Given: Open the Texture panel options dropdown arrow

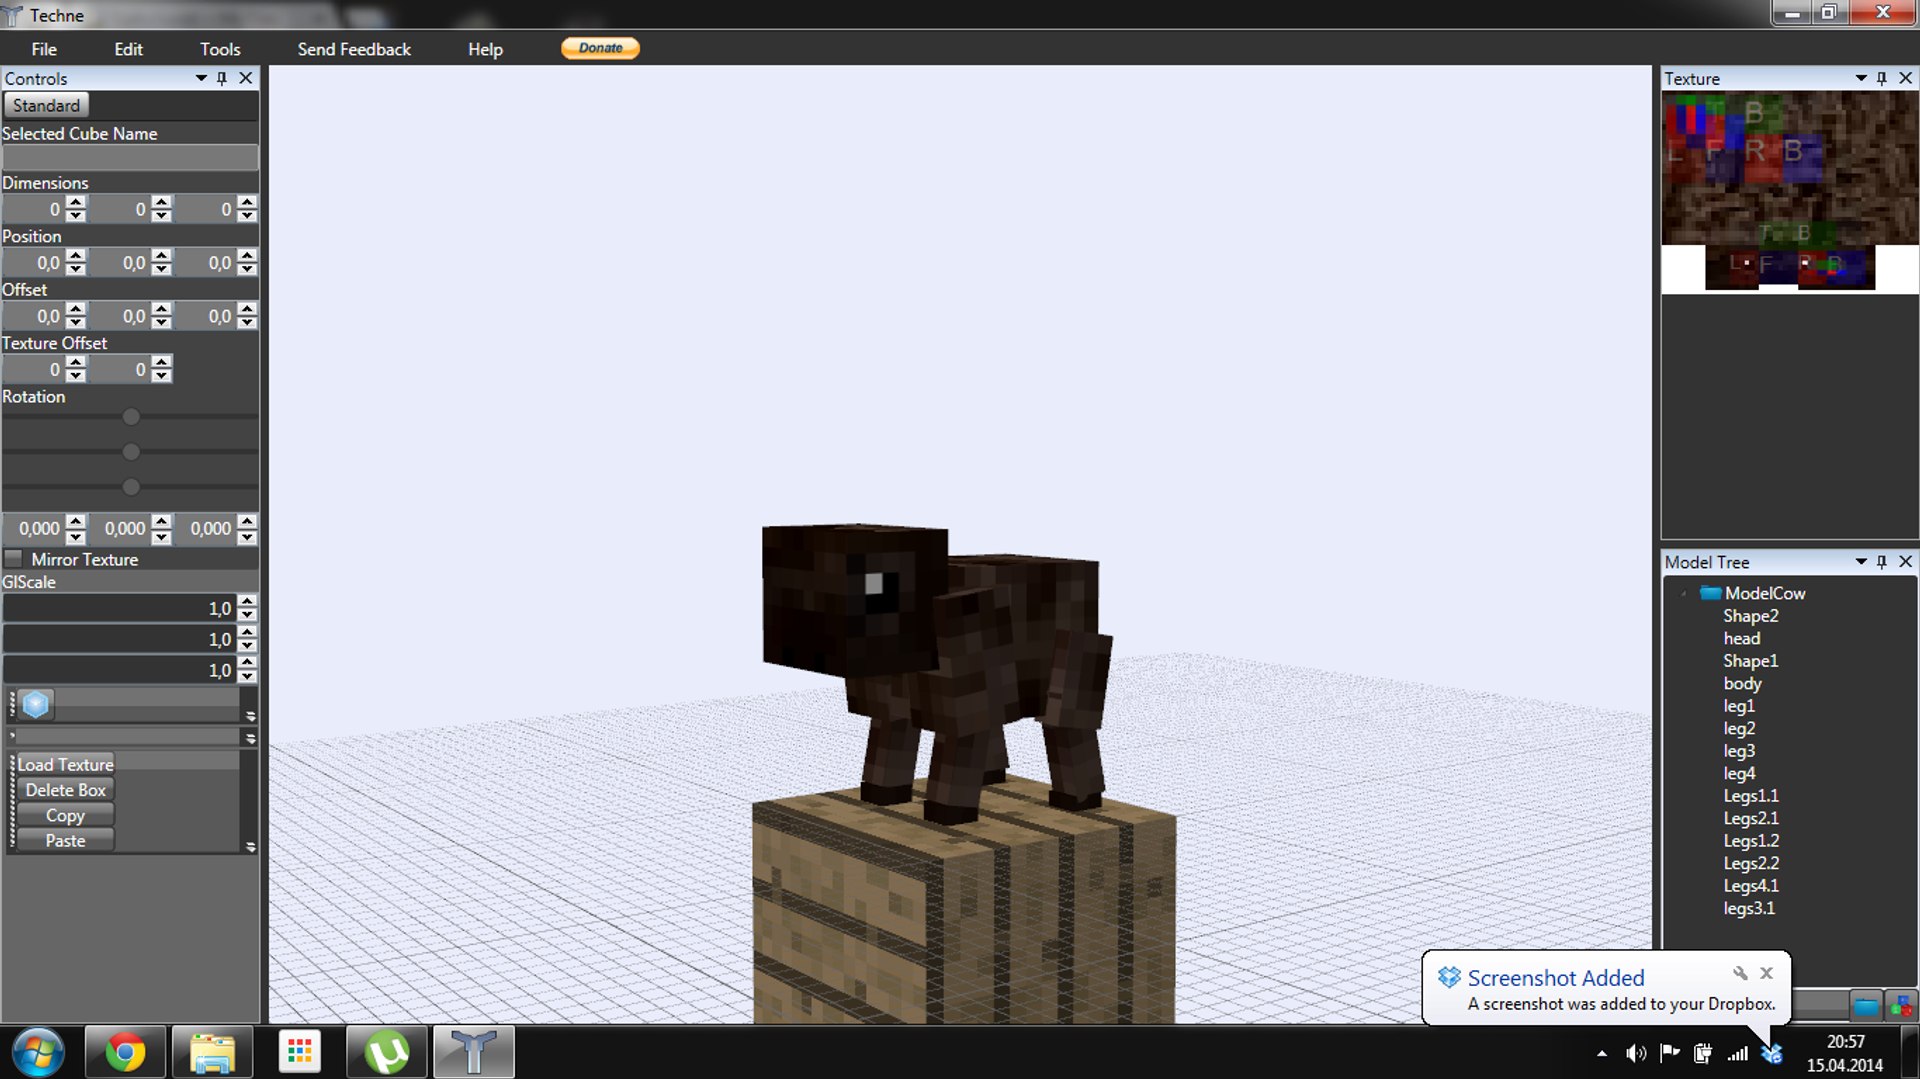Looking at the screenshot, I should click(1861, 78).
